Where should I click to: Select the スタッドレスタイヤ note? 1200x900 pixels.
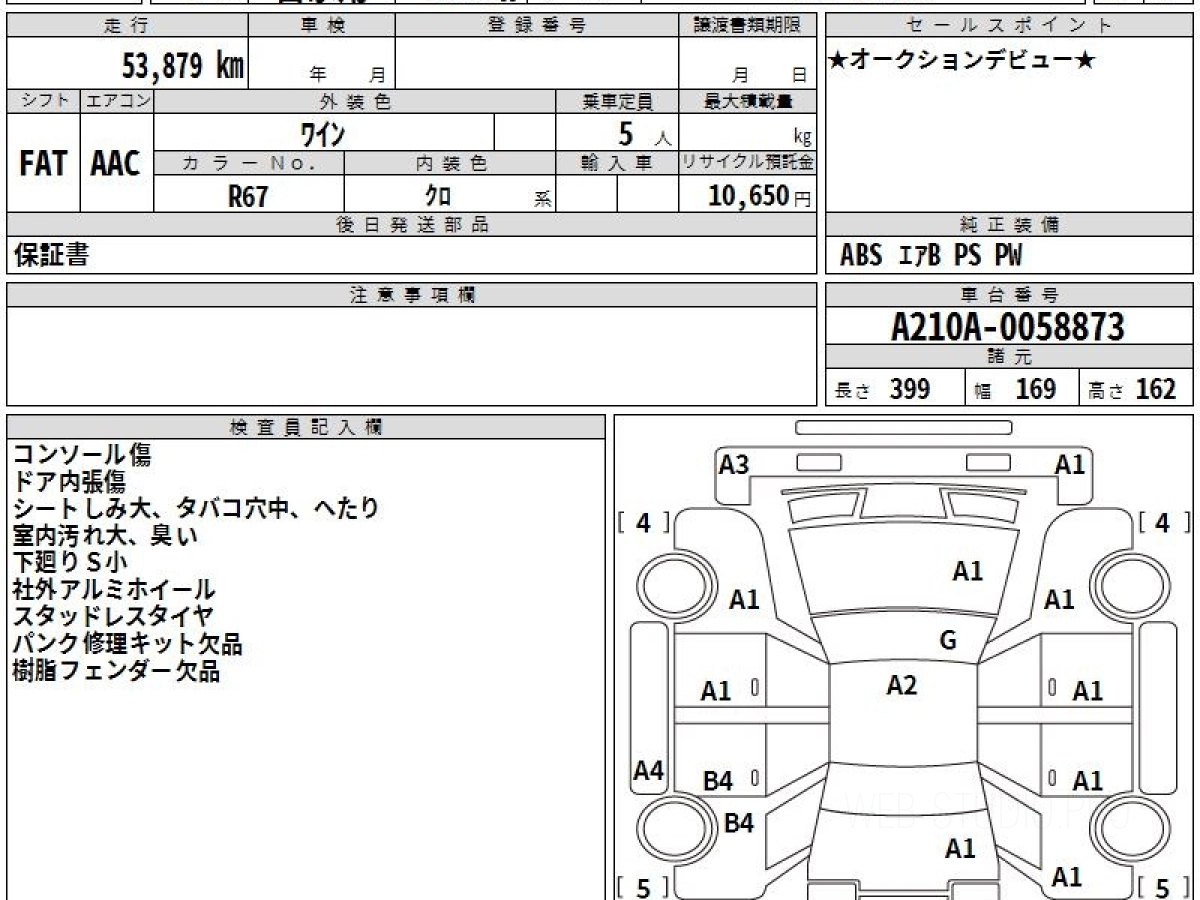click(112, 616)
